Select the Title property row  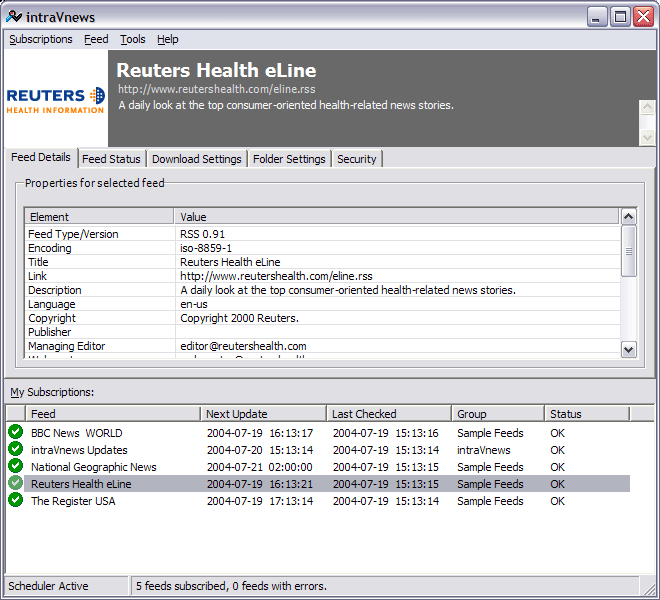coord(322,262)
